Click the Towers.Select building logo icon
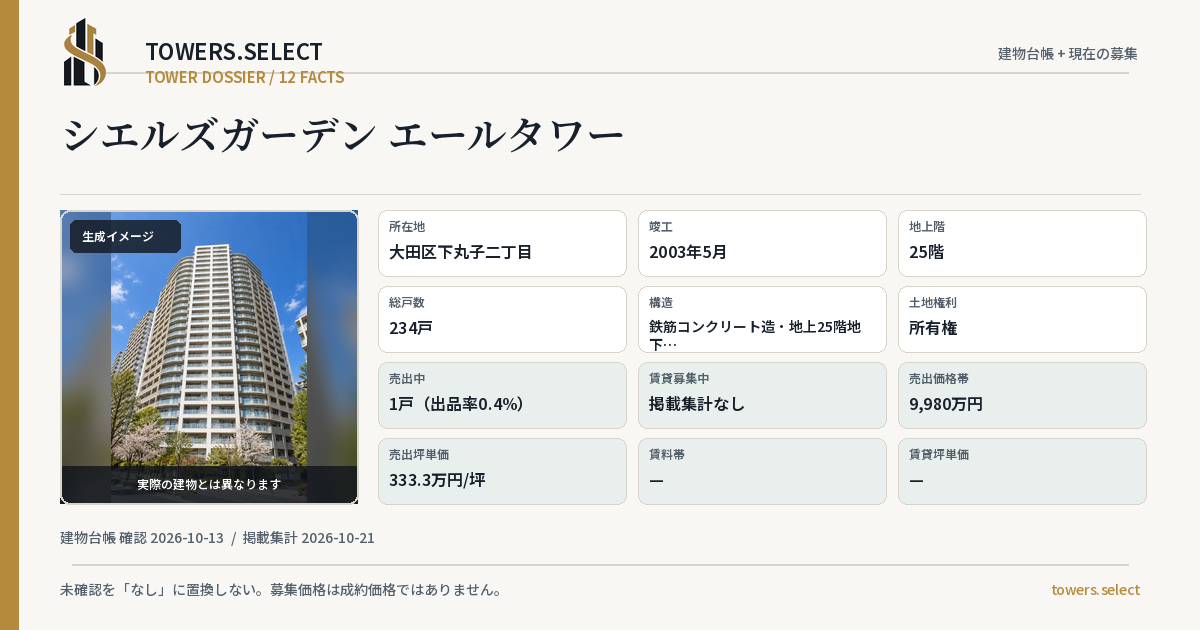The image size is (1200, 630). point(85,52)
